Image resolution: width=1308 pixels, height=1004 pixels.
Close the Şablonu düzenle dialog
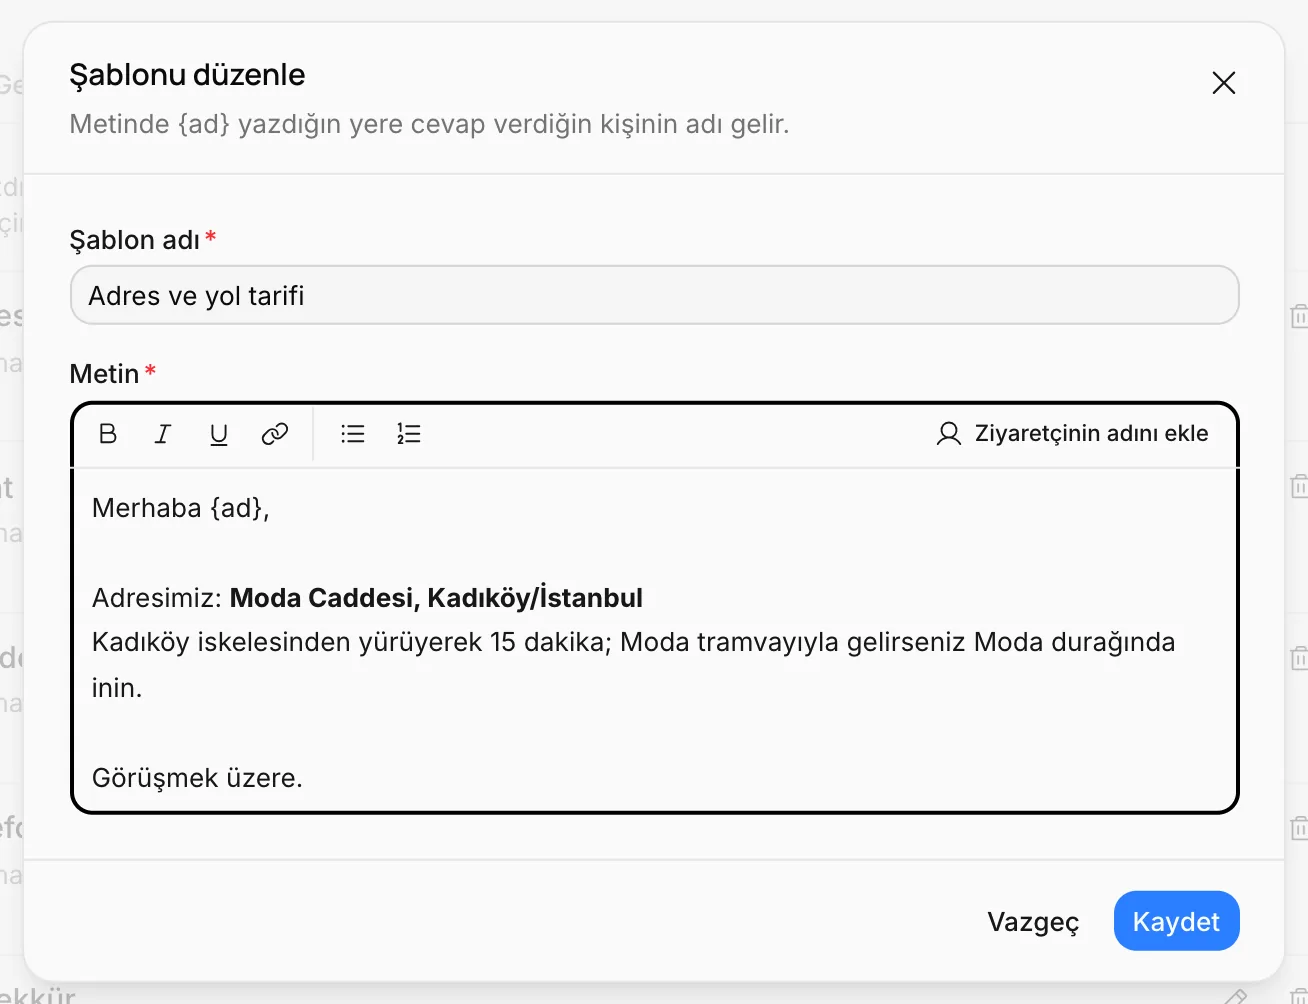click(x=1224, y=83)
